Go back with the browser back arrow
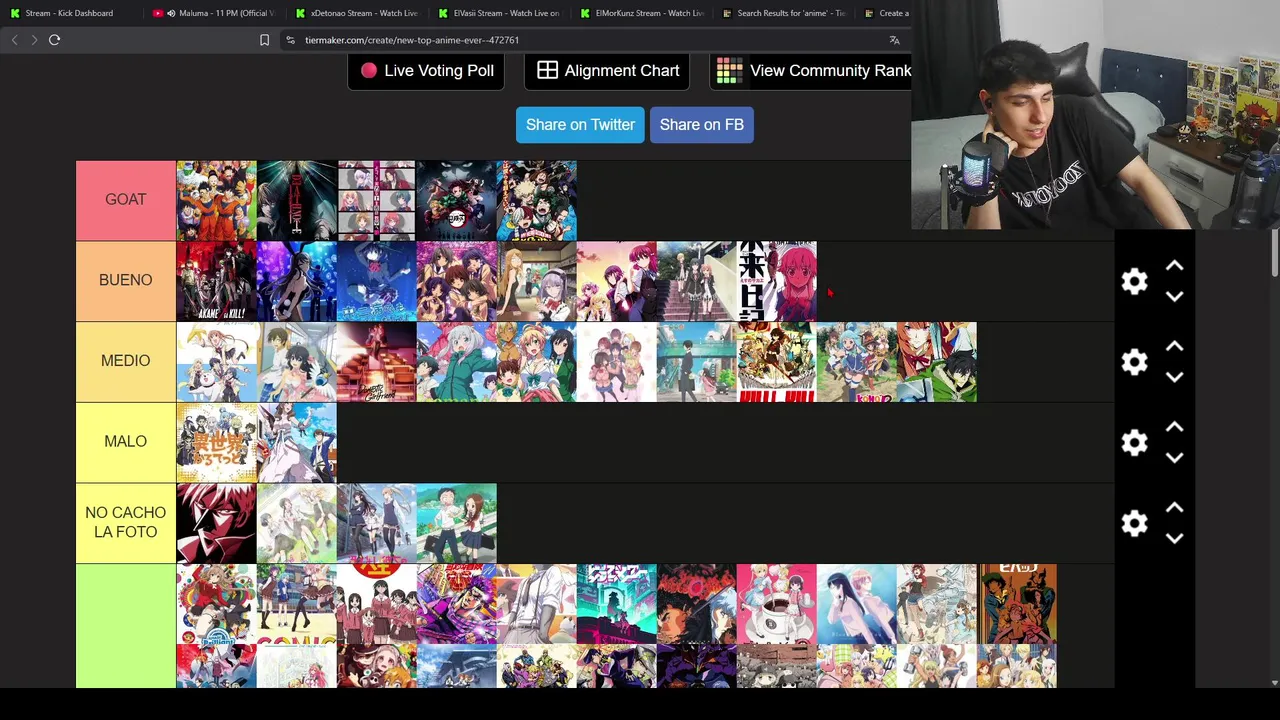The image size is (1280, 720). click(14, 40)
